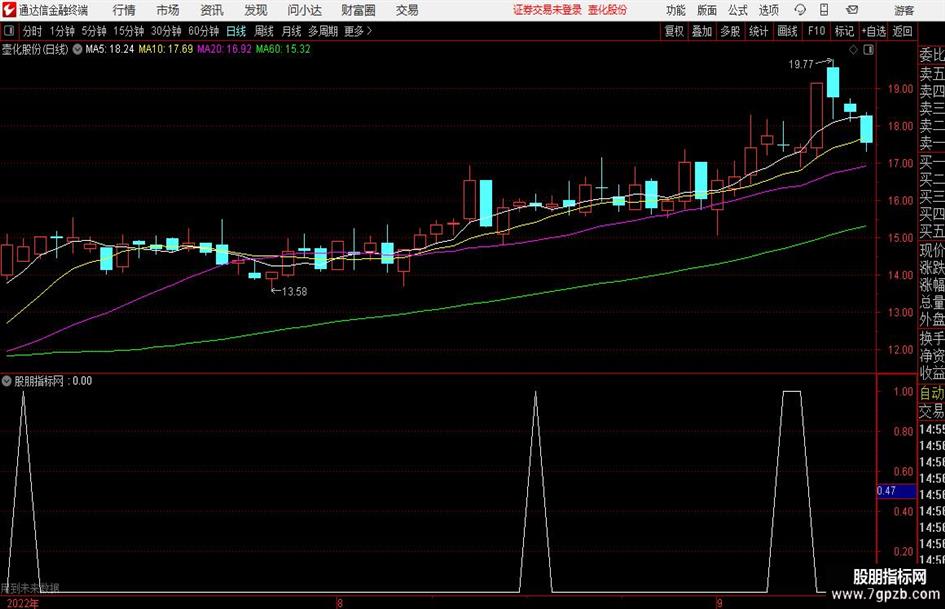945x609 pixels.
Task: Click the 统计 statistics button
Action: 758,31
